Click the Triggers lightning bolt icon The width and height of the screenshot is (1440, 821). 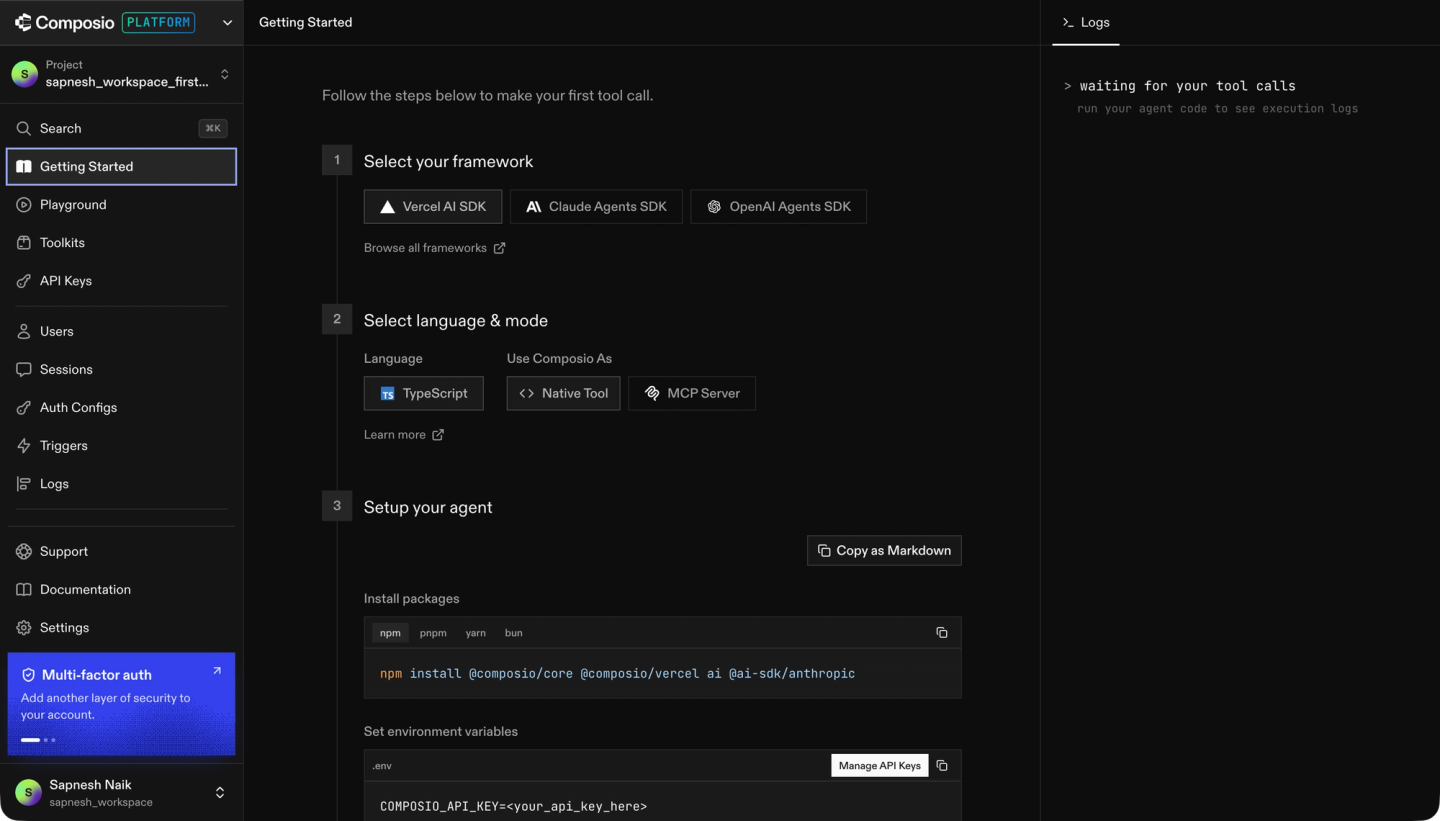click(x=24, y=445)
